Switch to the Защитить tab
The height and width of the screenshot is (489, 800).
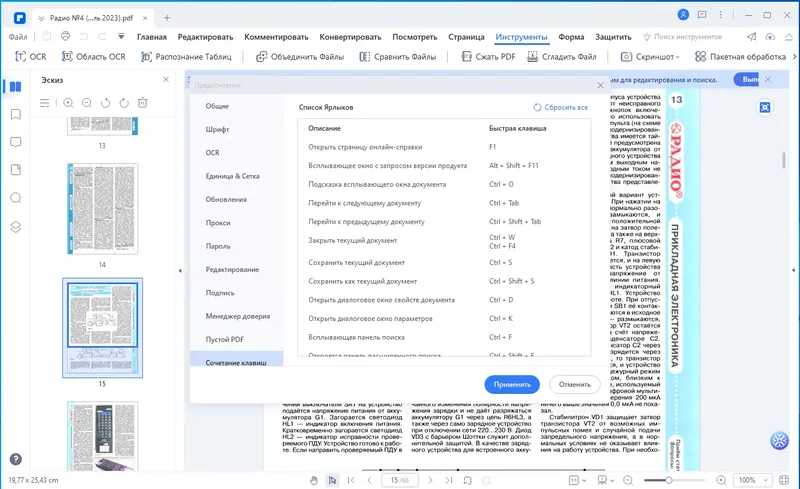click(x=613, y=37)
